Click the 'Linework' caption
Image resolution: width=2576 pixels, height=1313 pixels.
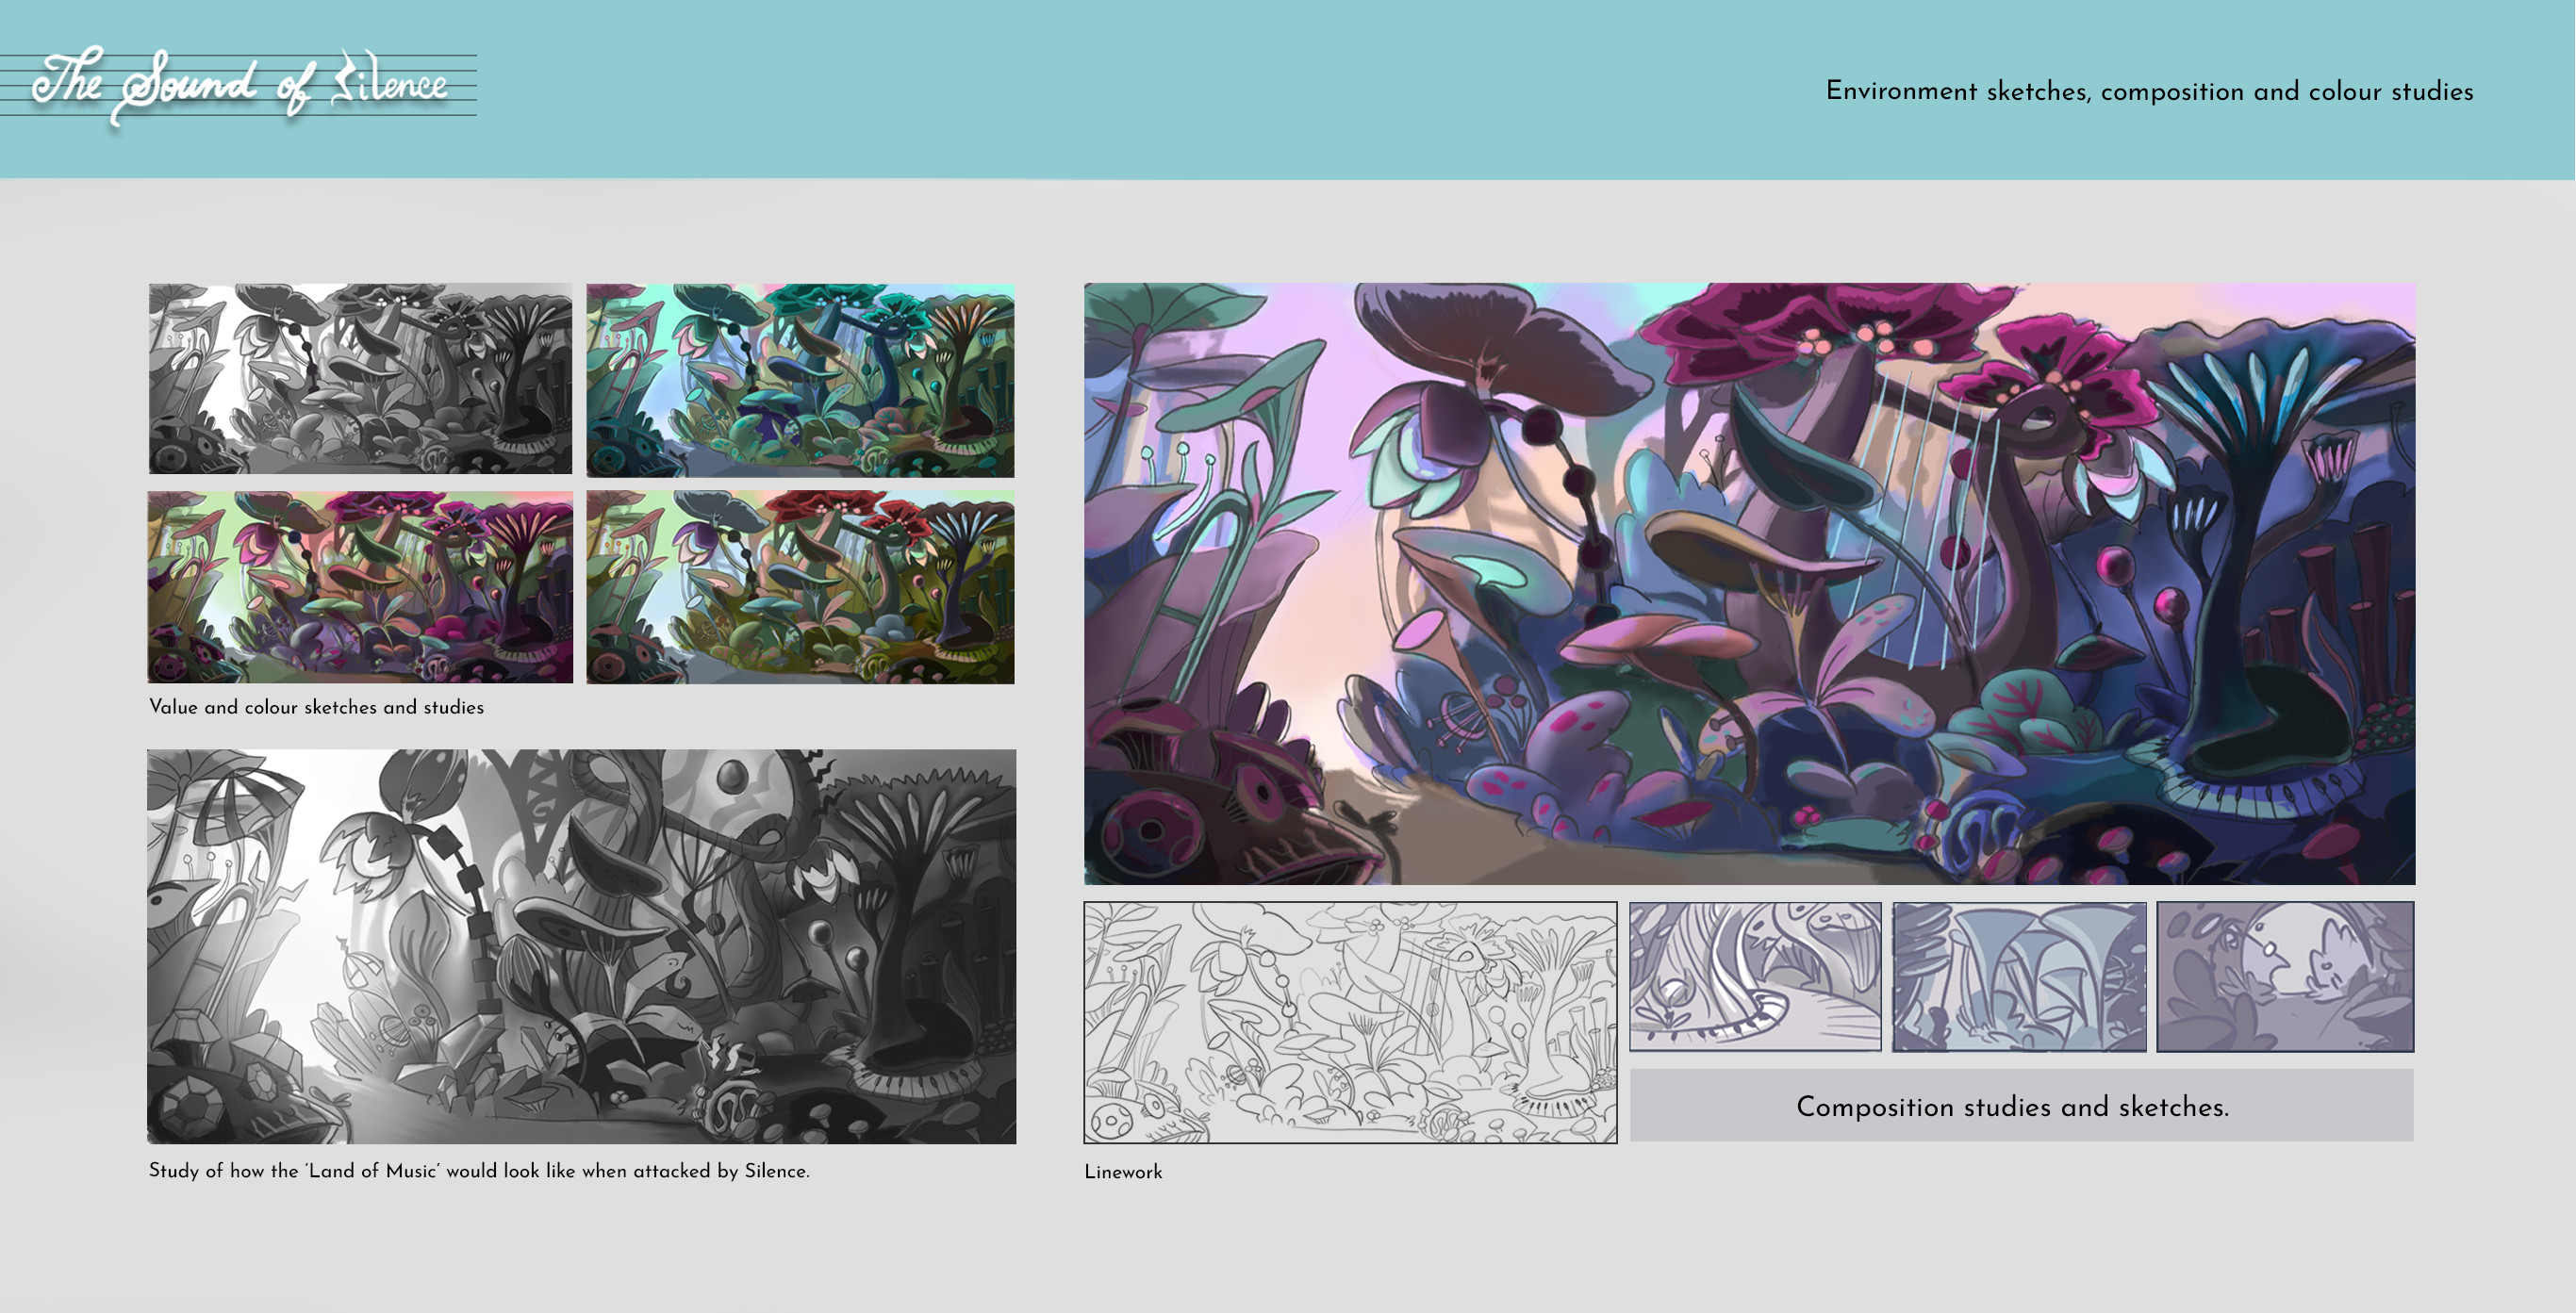click(1123, 1172)
